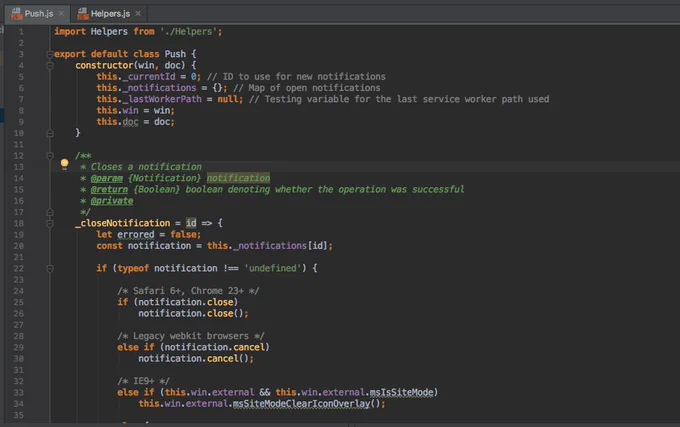Collapse the Push class fold marker
The height and width of the screenshot is (427, 680).
[x=49, y=54]
